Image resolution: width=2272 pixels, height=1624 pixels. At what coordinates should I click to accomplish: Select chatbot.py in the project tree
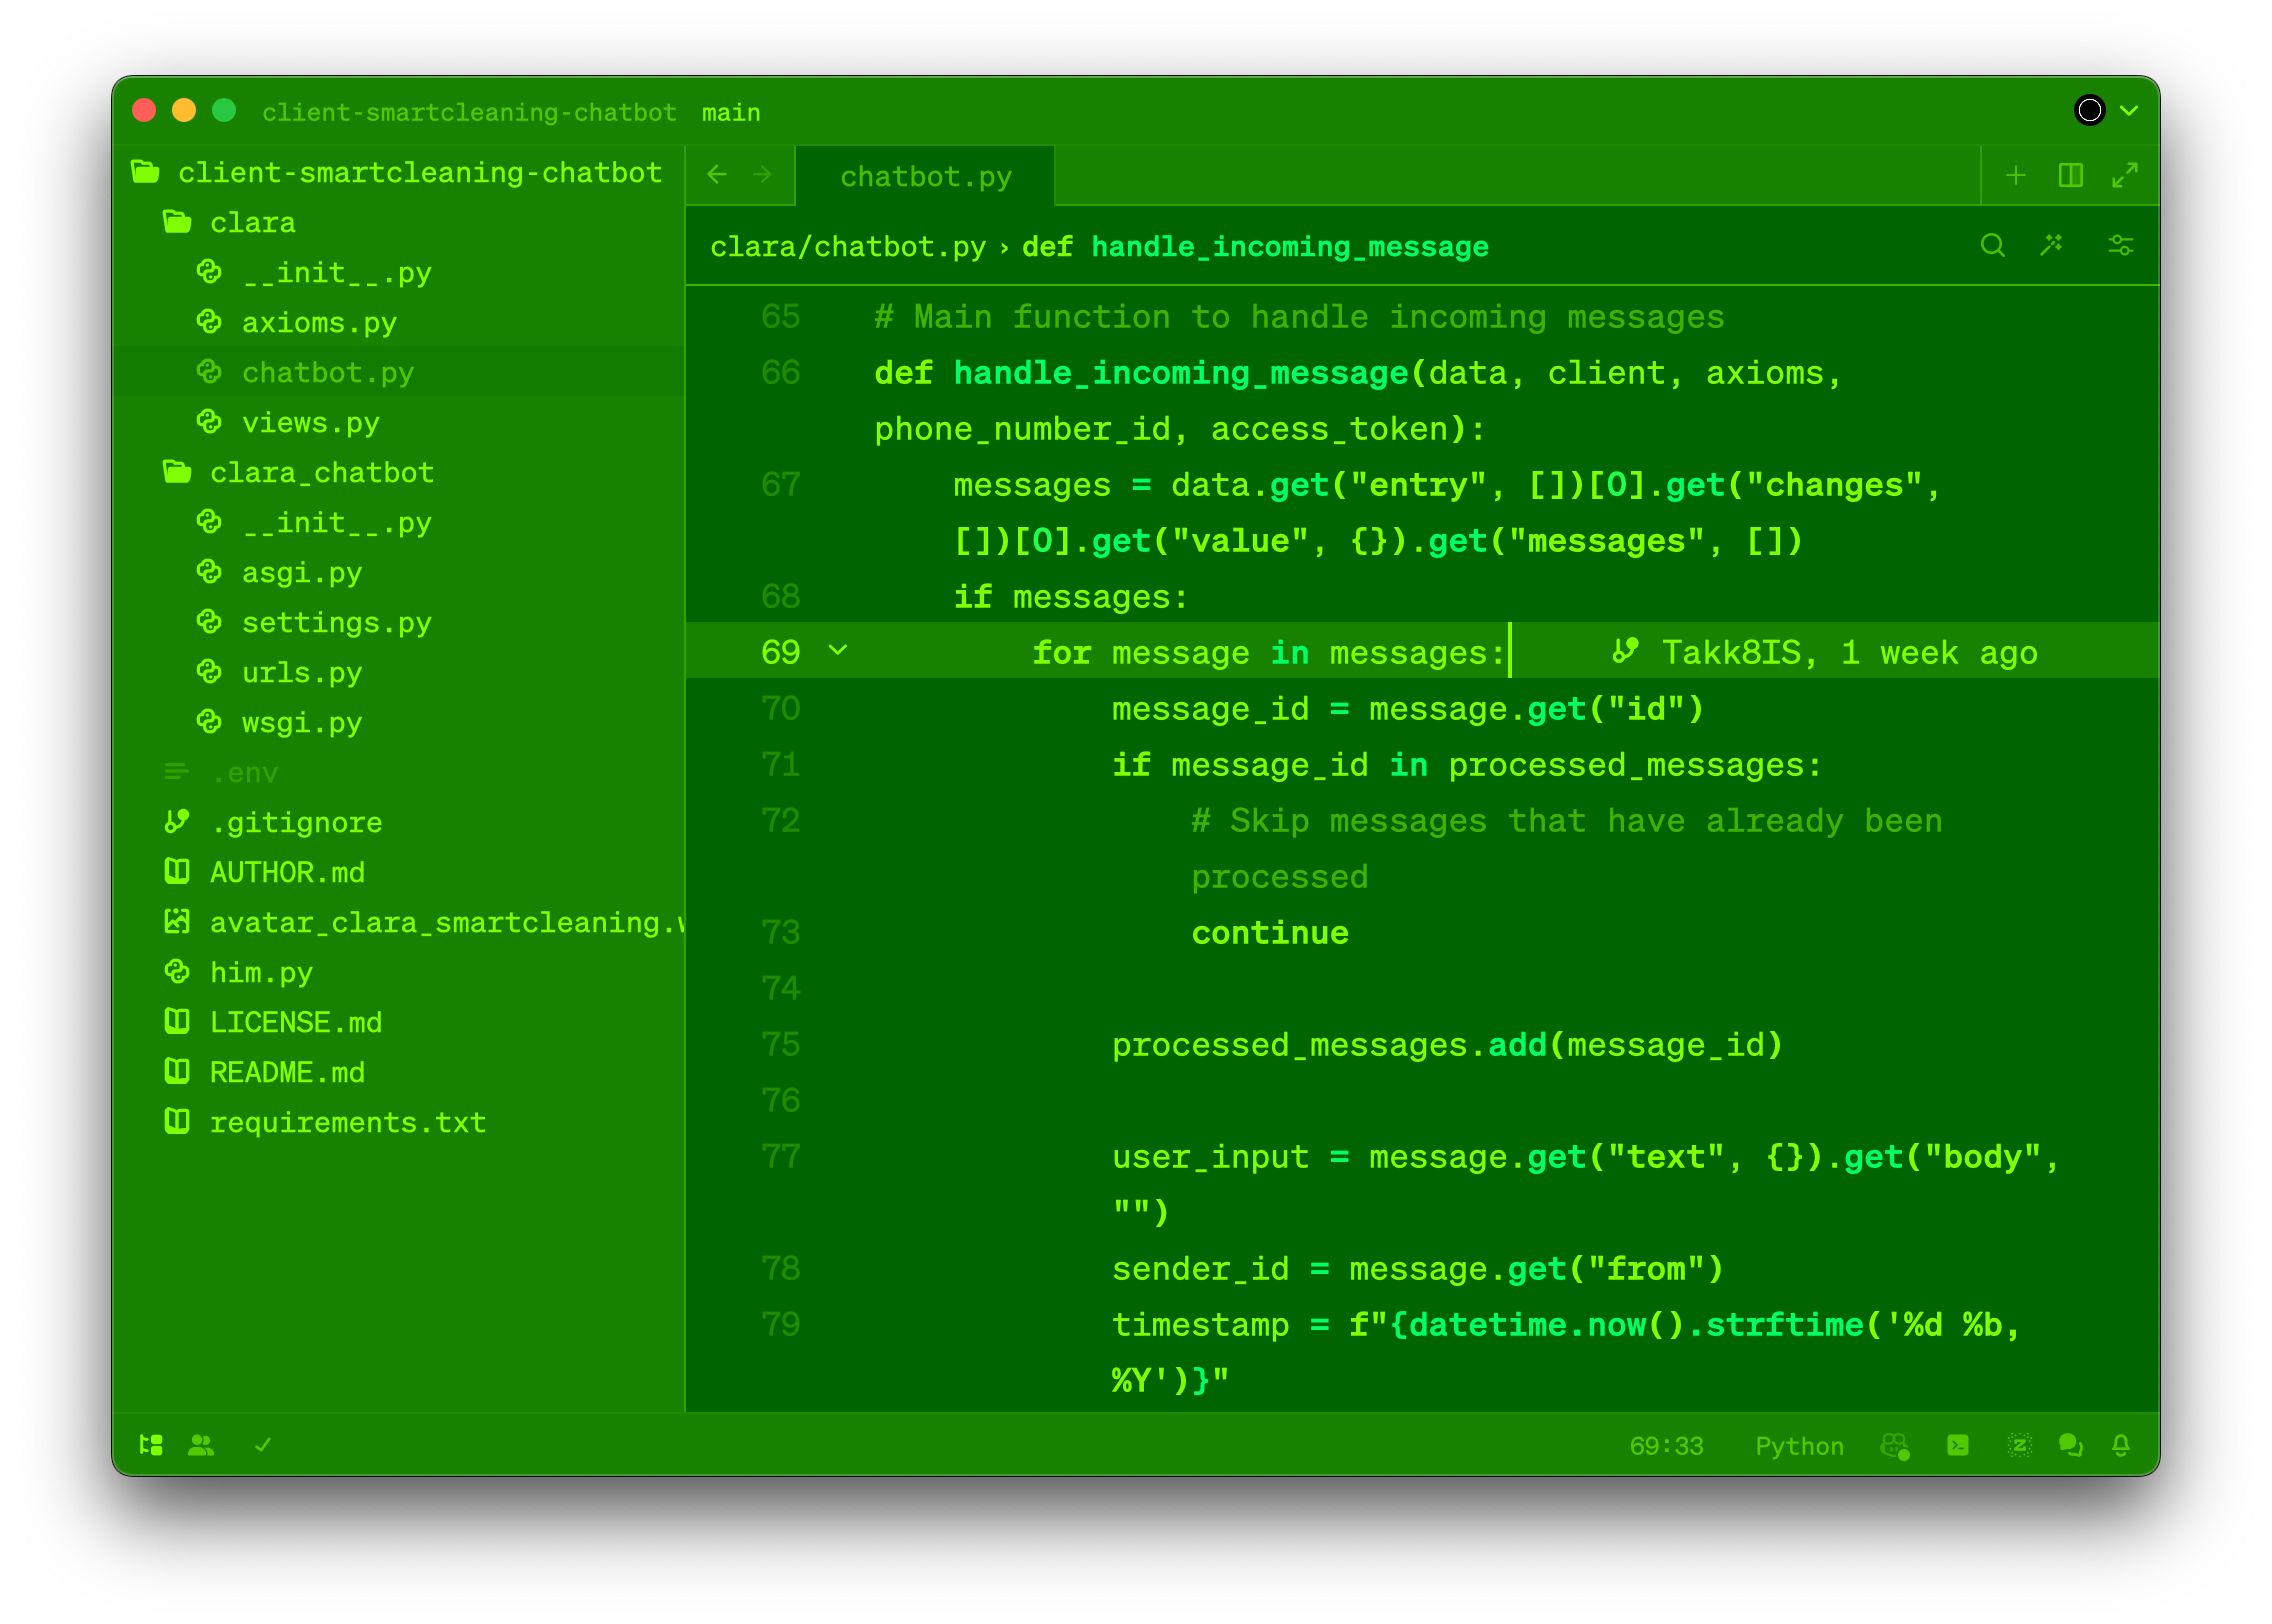[399, 372]
